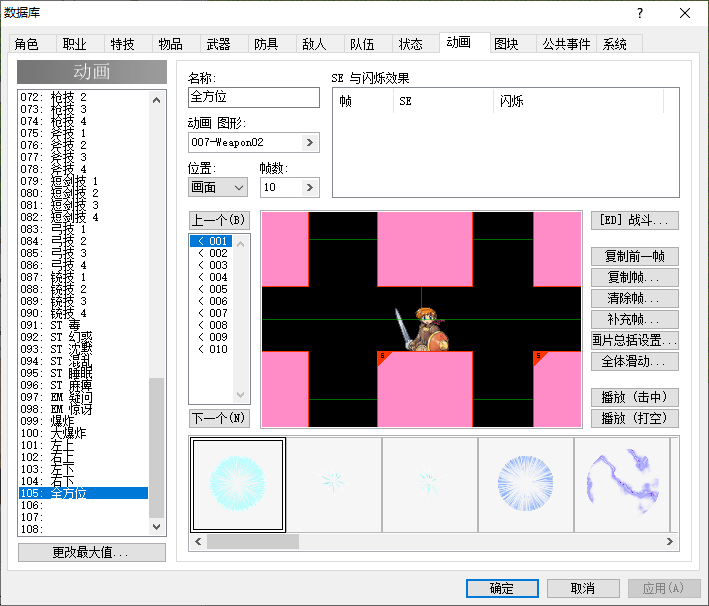Play the animation with 播放（打空）
The height and width of the screenshot is (606, 709).
[635, 418]
